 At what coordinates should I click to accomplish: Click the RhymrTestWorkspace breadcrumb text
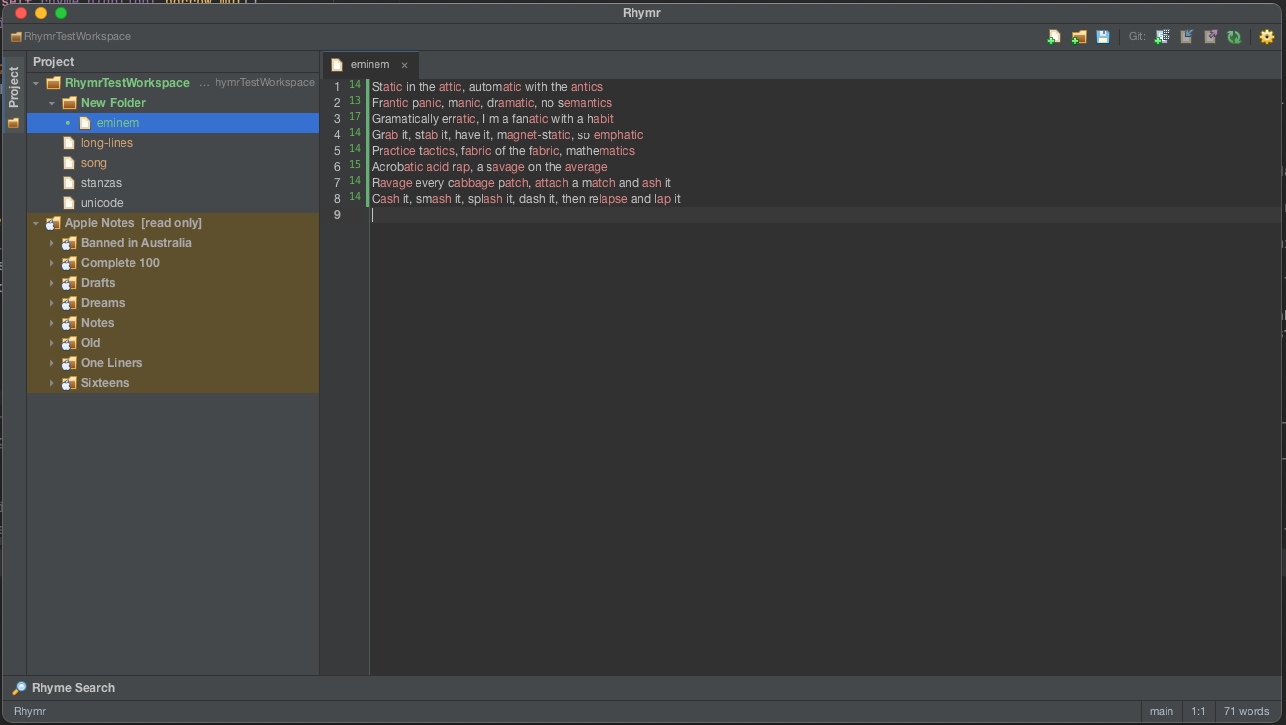(77, 37)
